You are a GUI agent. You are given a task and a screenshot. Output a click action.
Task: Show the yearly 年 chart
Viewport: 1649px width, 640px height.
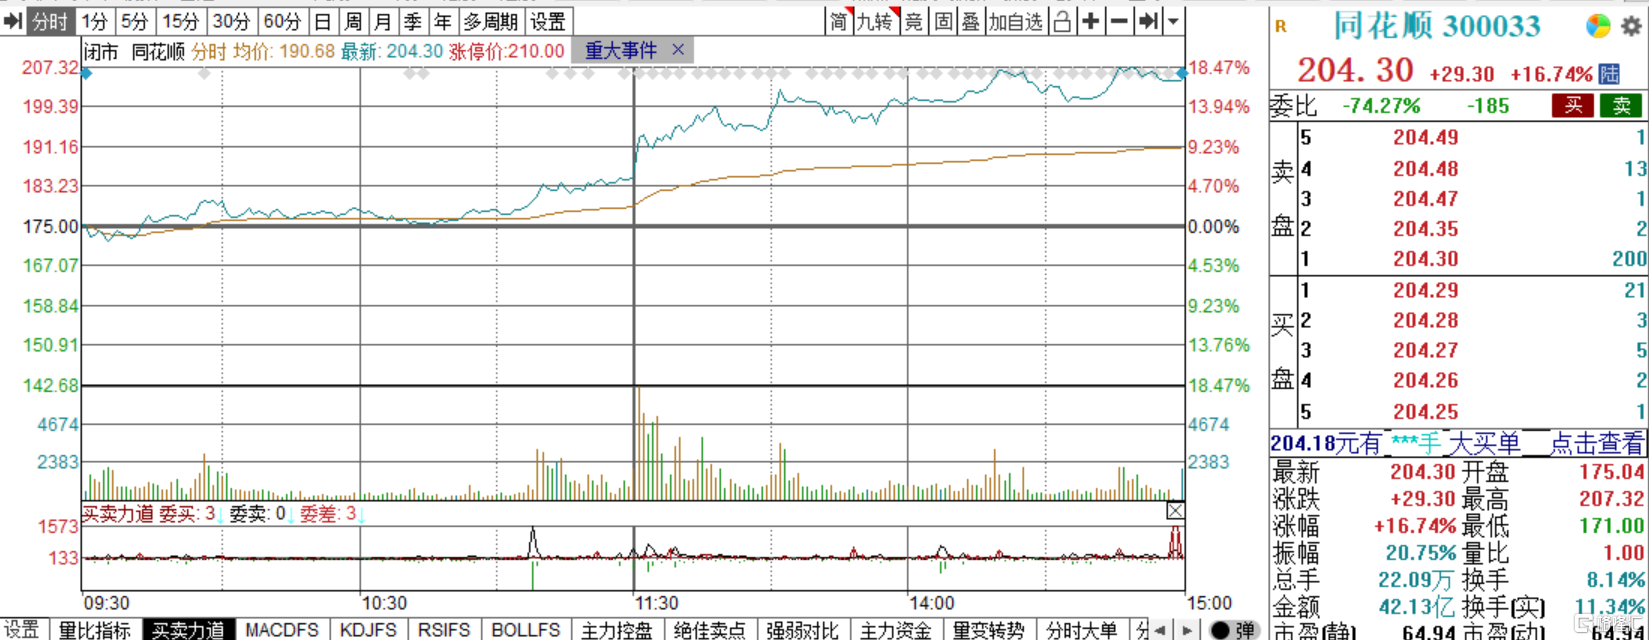click(442, 21)
